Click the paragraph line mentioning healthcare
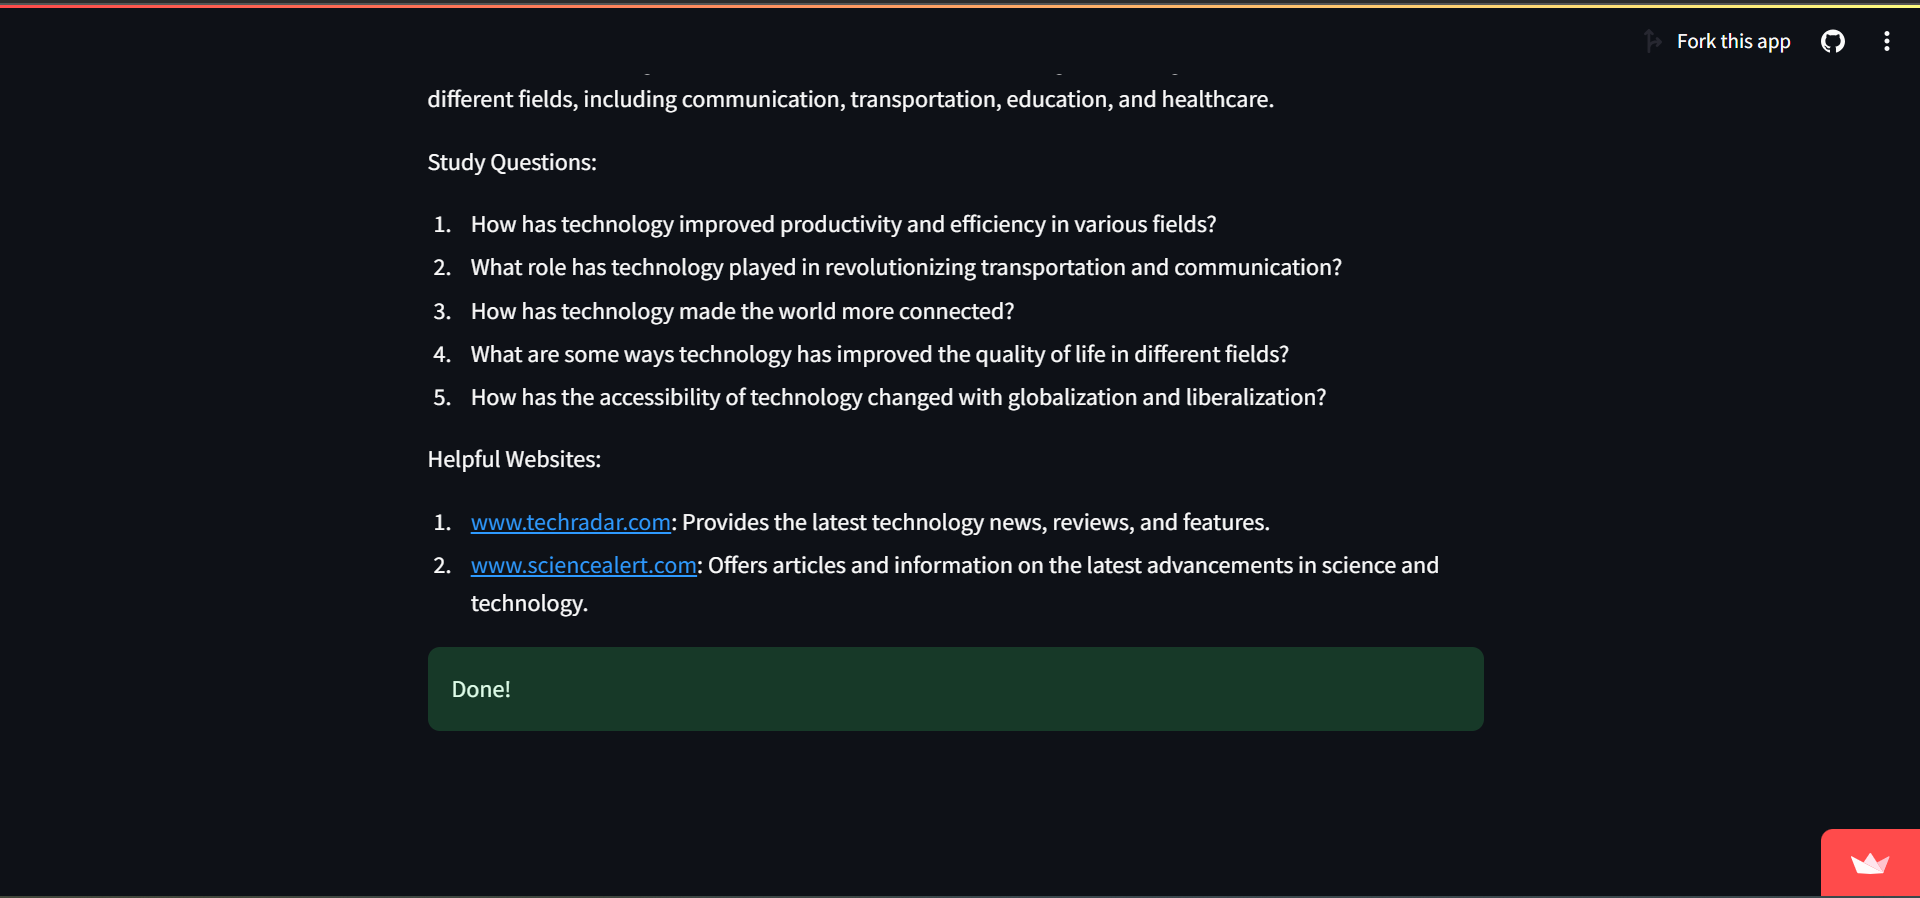This screenshot has height=898, width=1920. coord(850,99)
